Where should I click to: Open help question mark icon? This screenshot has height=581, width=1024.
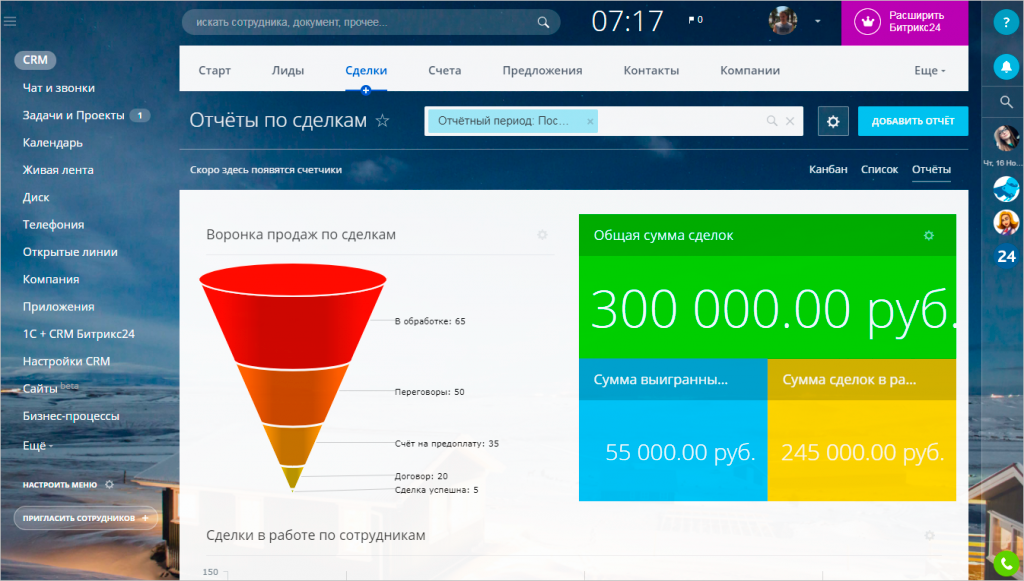click(1006, 22)
